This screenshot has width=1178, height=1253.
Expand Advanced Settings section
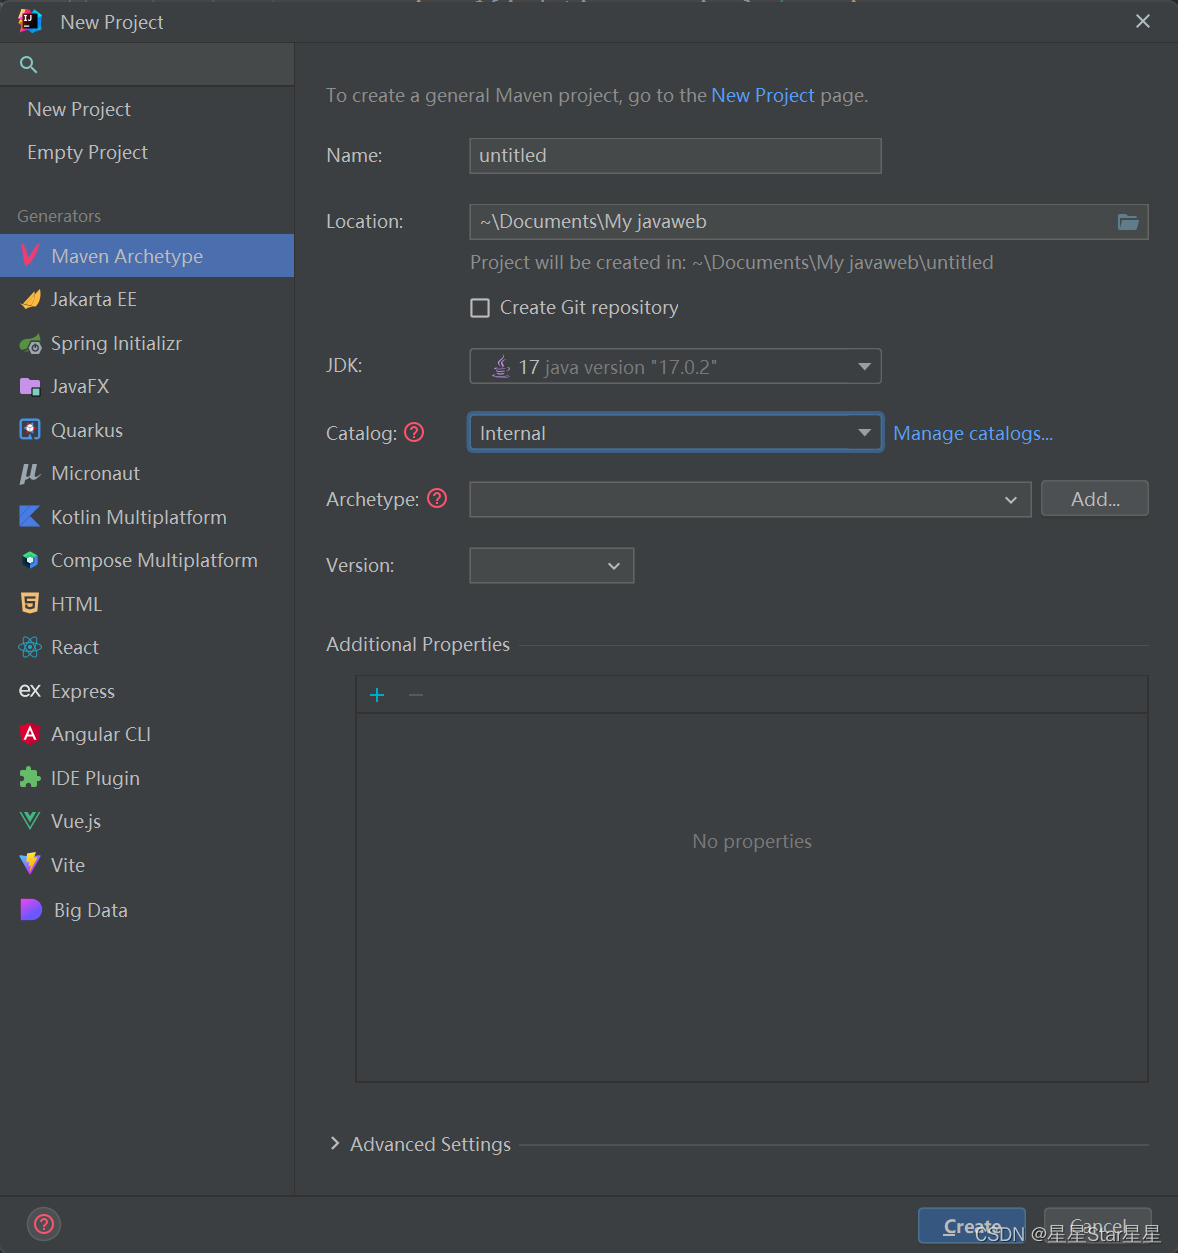(335, 1143)
